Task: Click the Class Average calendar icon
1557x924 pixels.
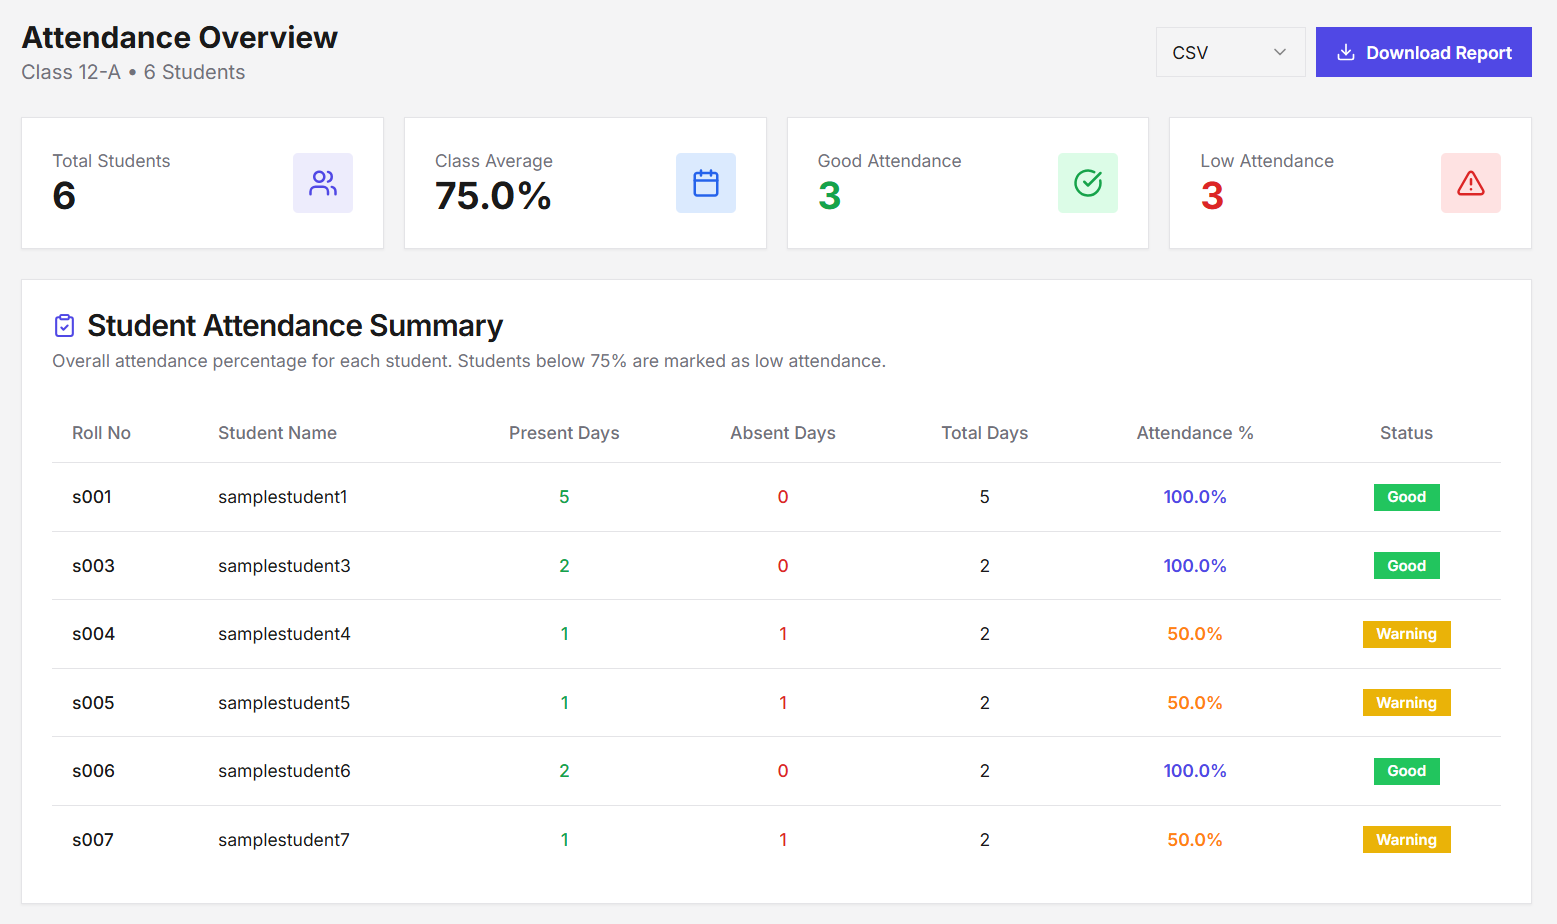Action: 706,183
